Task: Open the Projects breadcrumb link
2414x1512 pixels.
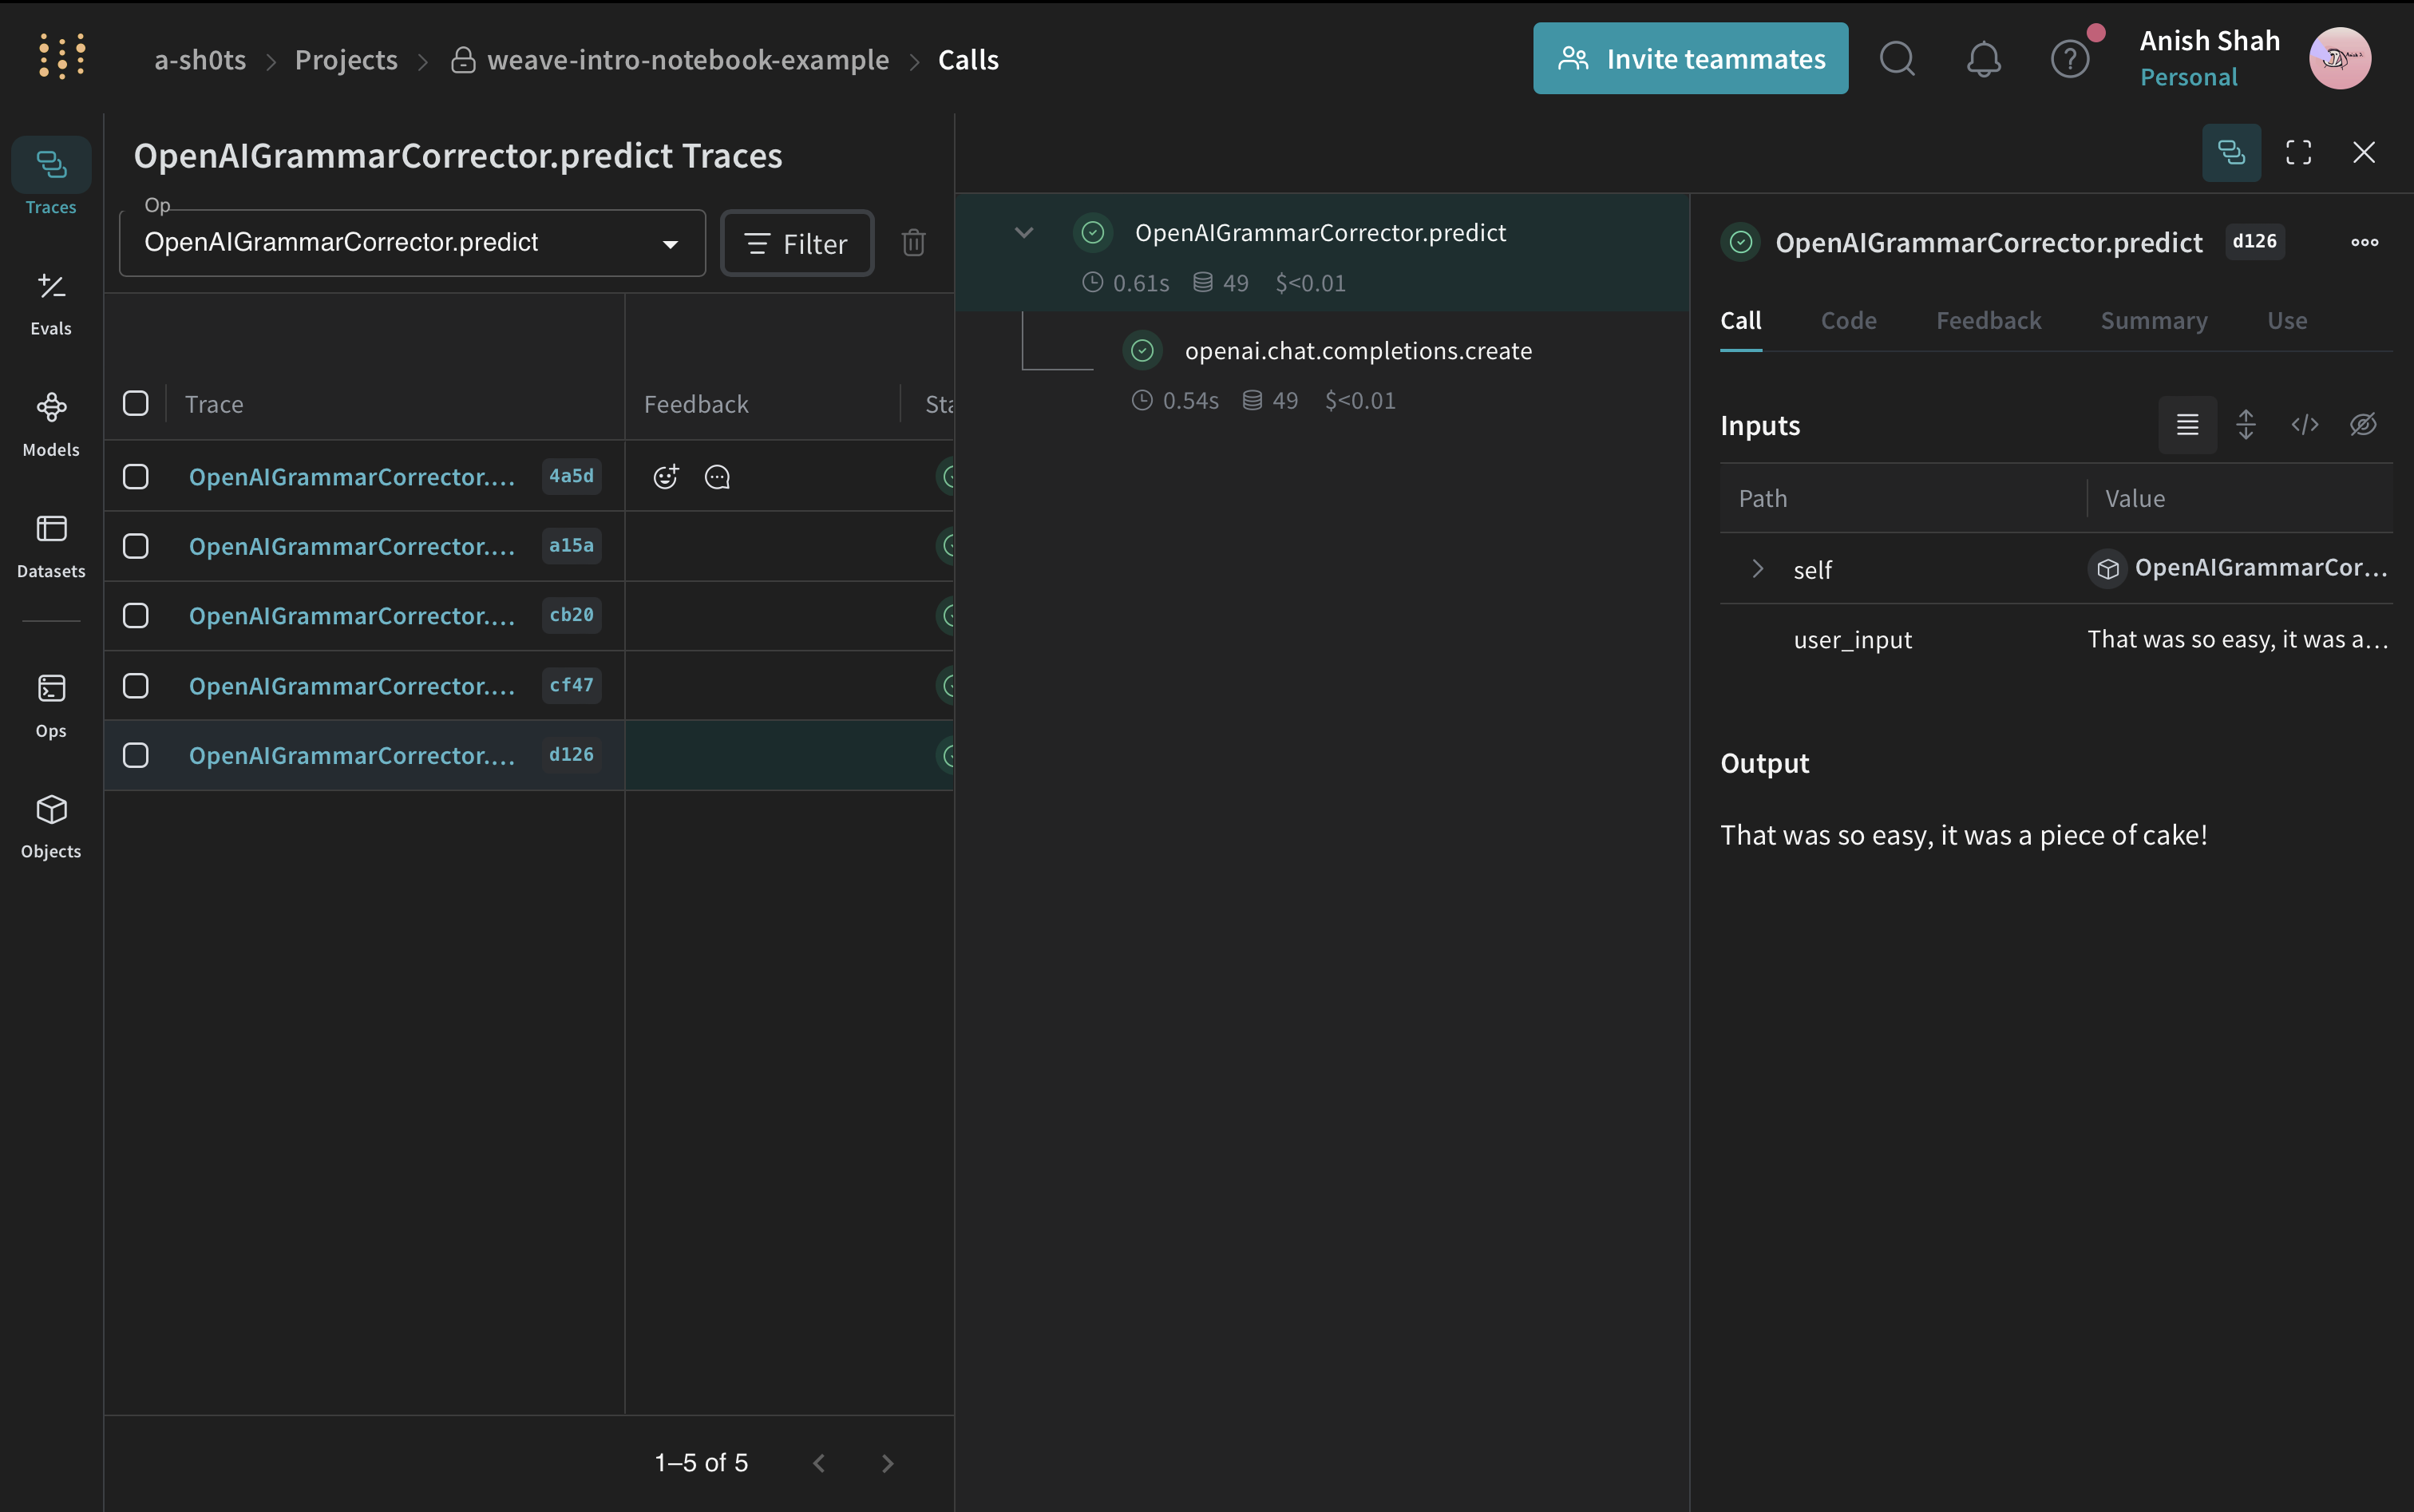Action: click(346, 60)
